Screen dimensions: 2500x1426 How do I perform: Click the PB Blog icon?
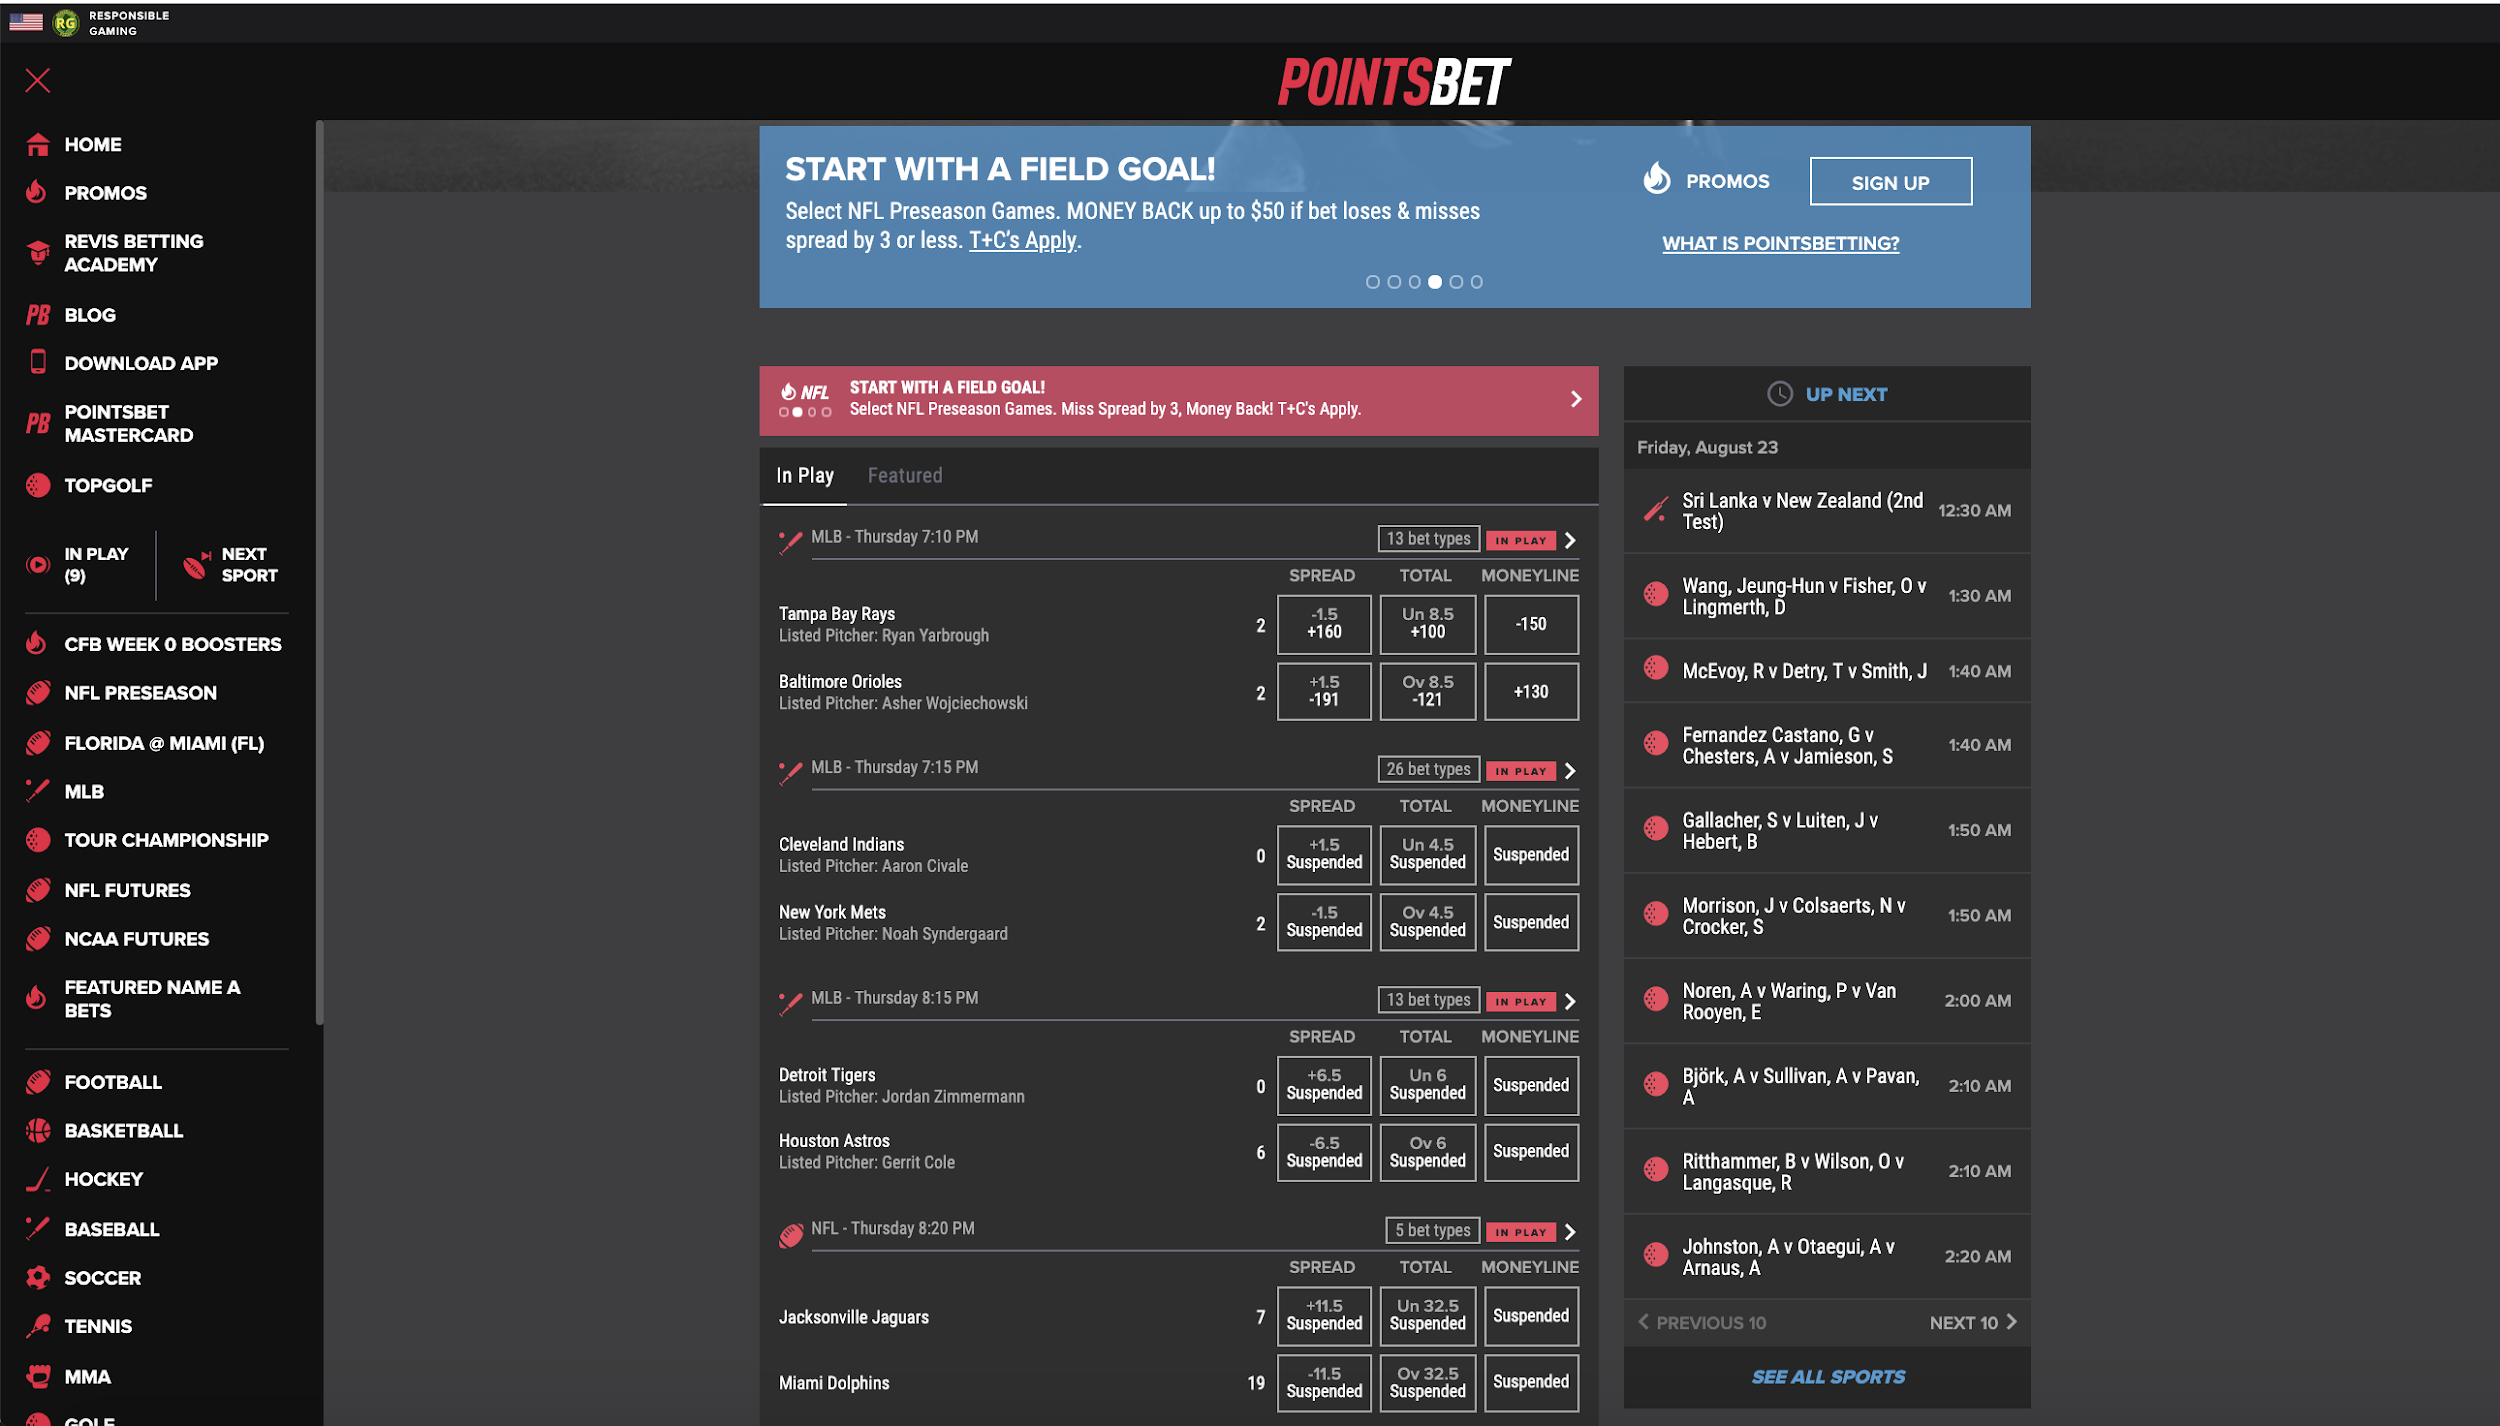[38, 315]
